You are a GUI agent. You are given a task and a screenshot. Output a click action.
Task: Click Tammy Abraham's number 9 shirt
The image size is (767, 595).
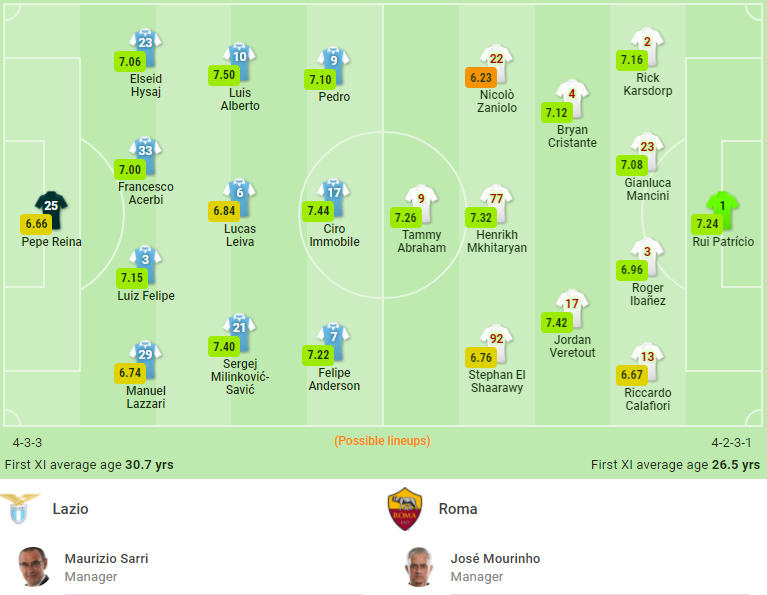tap(421, 204)
